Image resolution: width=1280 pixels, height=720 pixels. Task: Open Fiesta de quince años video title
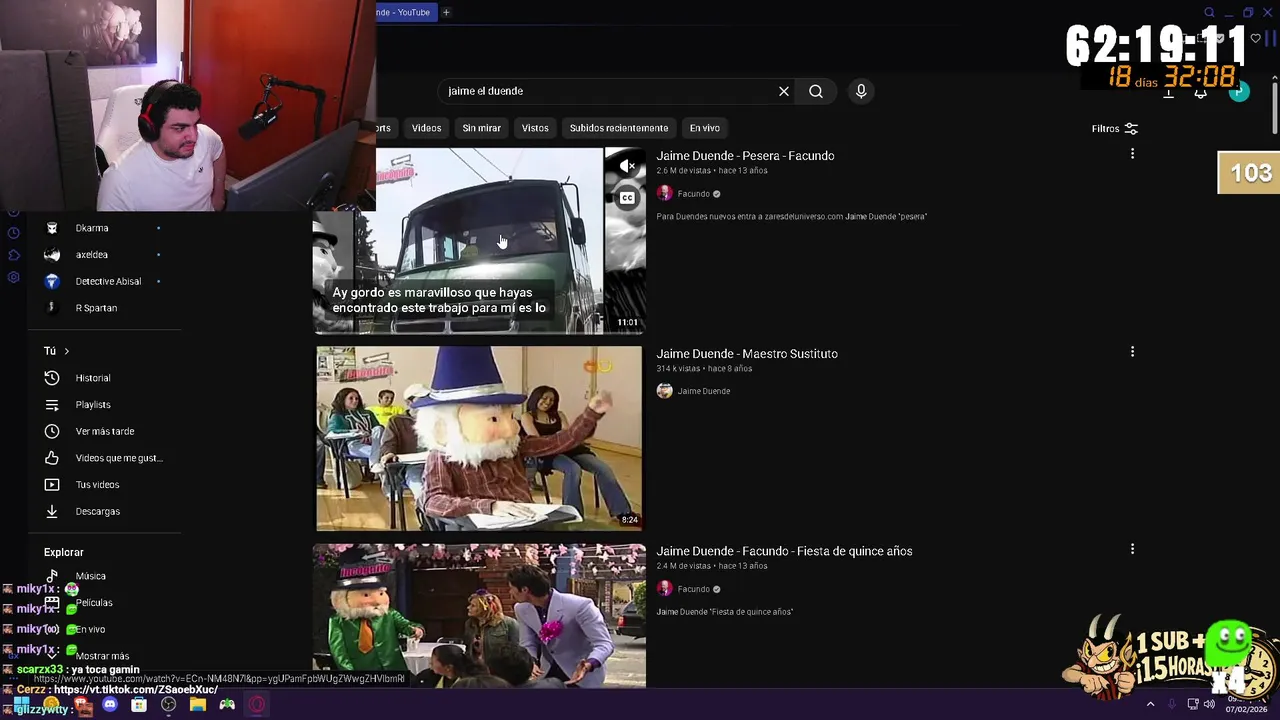[784, 551]
